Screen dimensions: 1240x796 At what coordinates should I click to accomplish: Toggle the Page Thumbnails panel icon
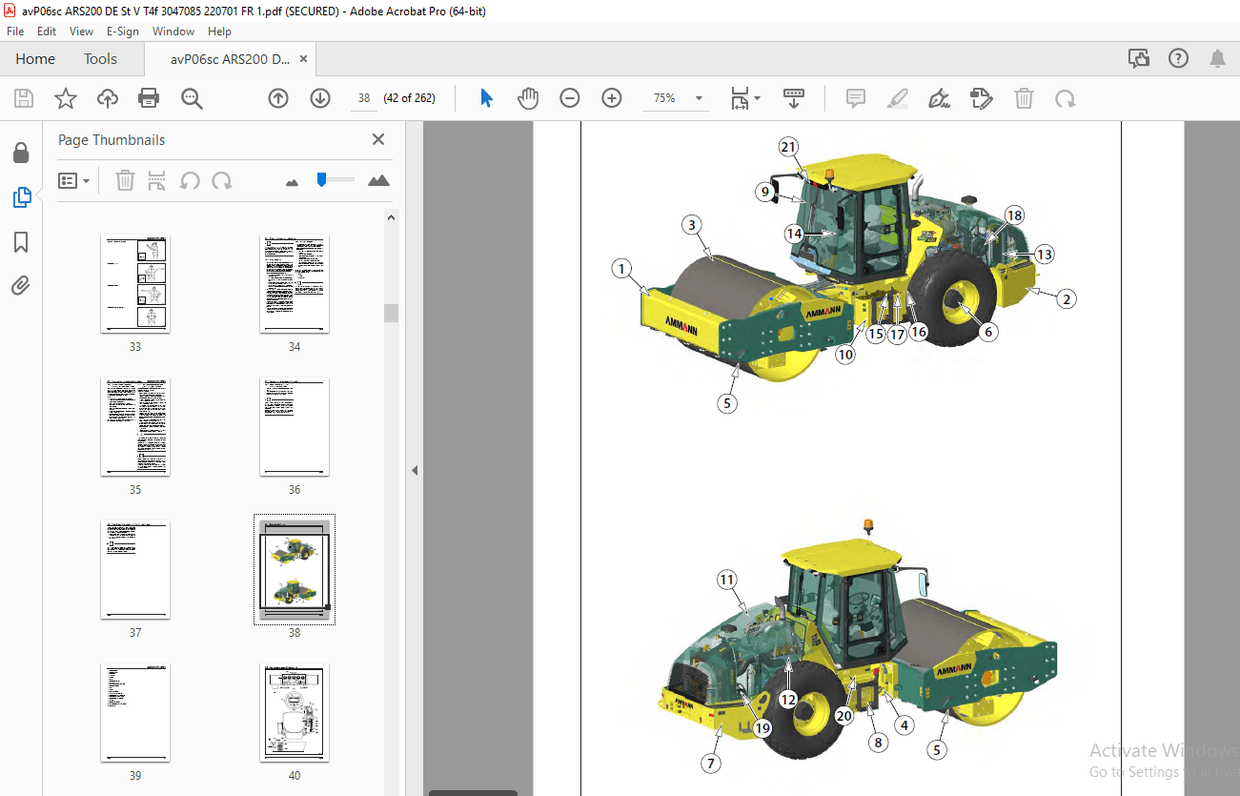[x=21, y=197]
